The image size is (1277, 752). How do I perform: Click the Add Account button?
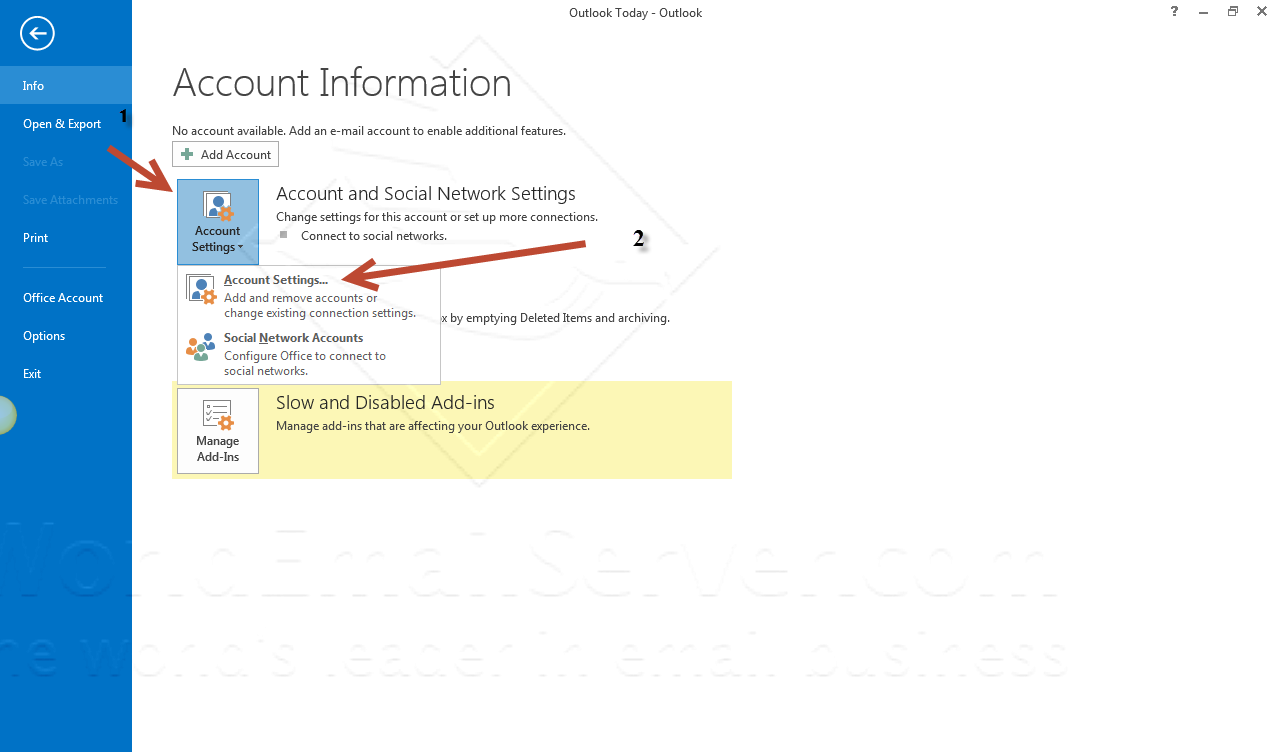(225, 154)
